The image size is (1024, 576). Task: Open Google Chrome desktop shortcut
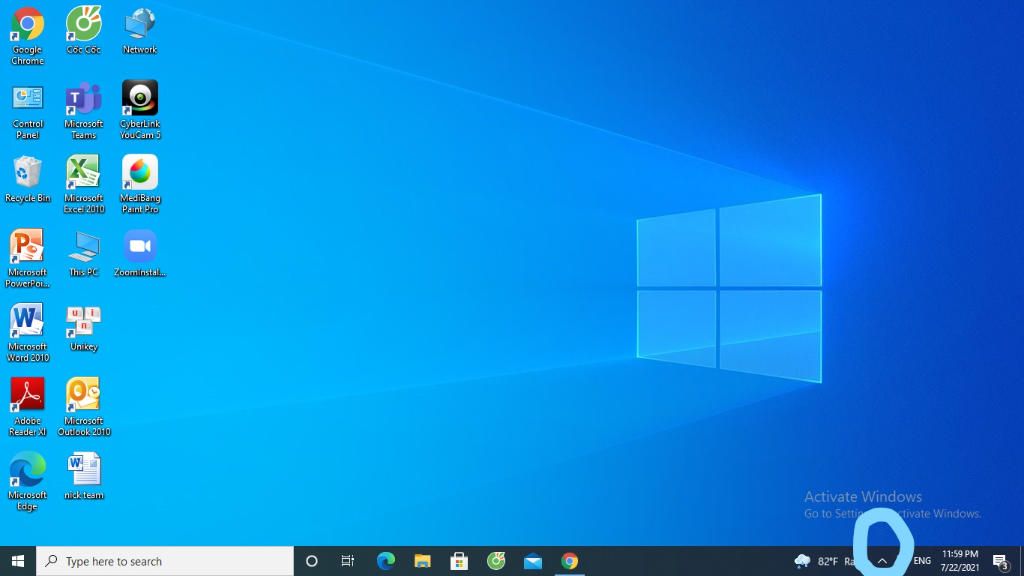pos(27,37)
